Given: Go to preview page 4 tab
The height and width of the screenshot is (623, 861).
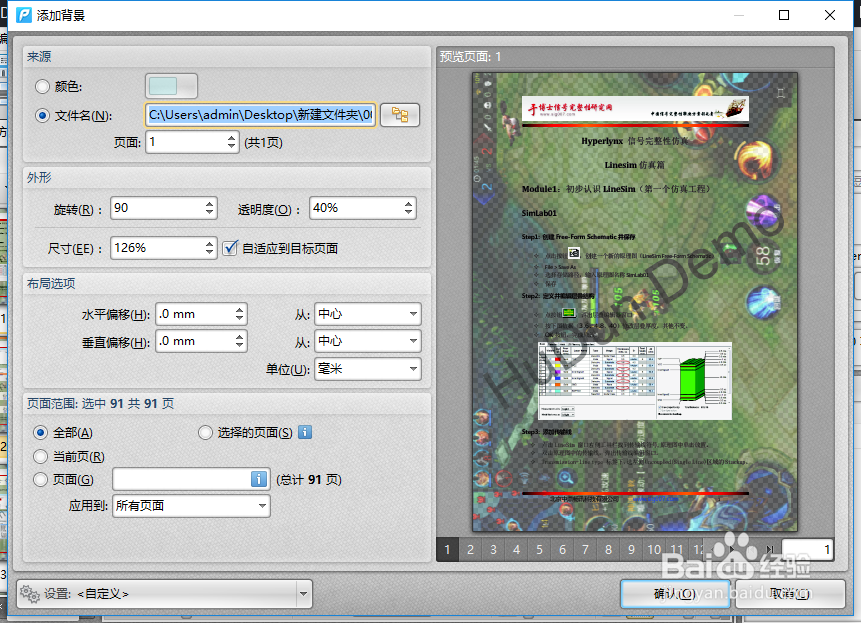Looking at the screenshot, I should 517,549.
